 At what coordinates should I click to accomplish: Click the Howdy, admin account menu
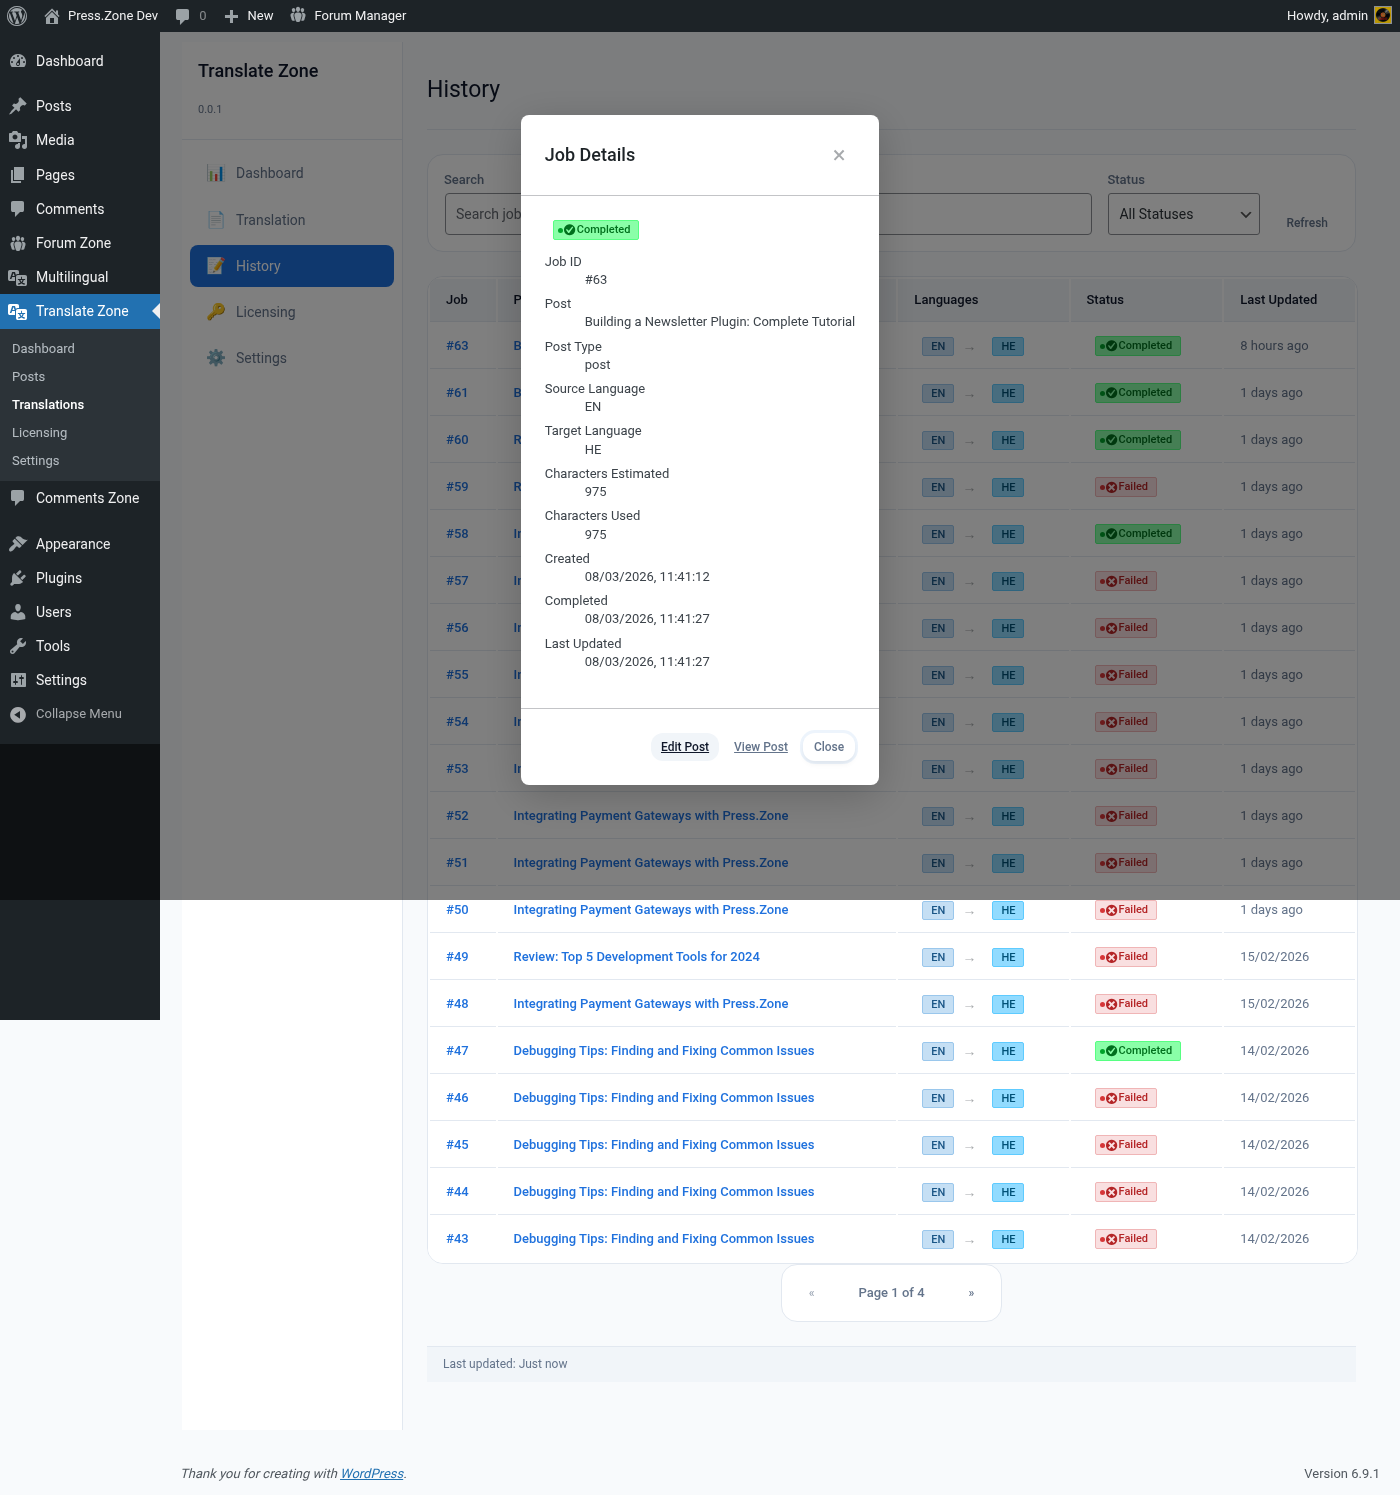[1339, 16]
